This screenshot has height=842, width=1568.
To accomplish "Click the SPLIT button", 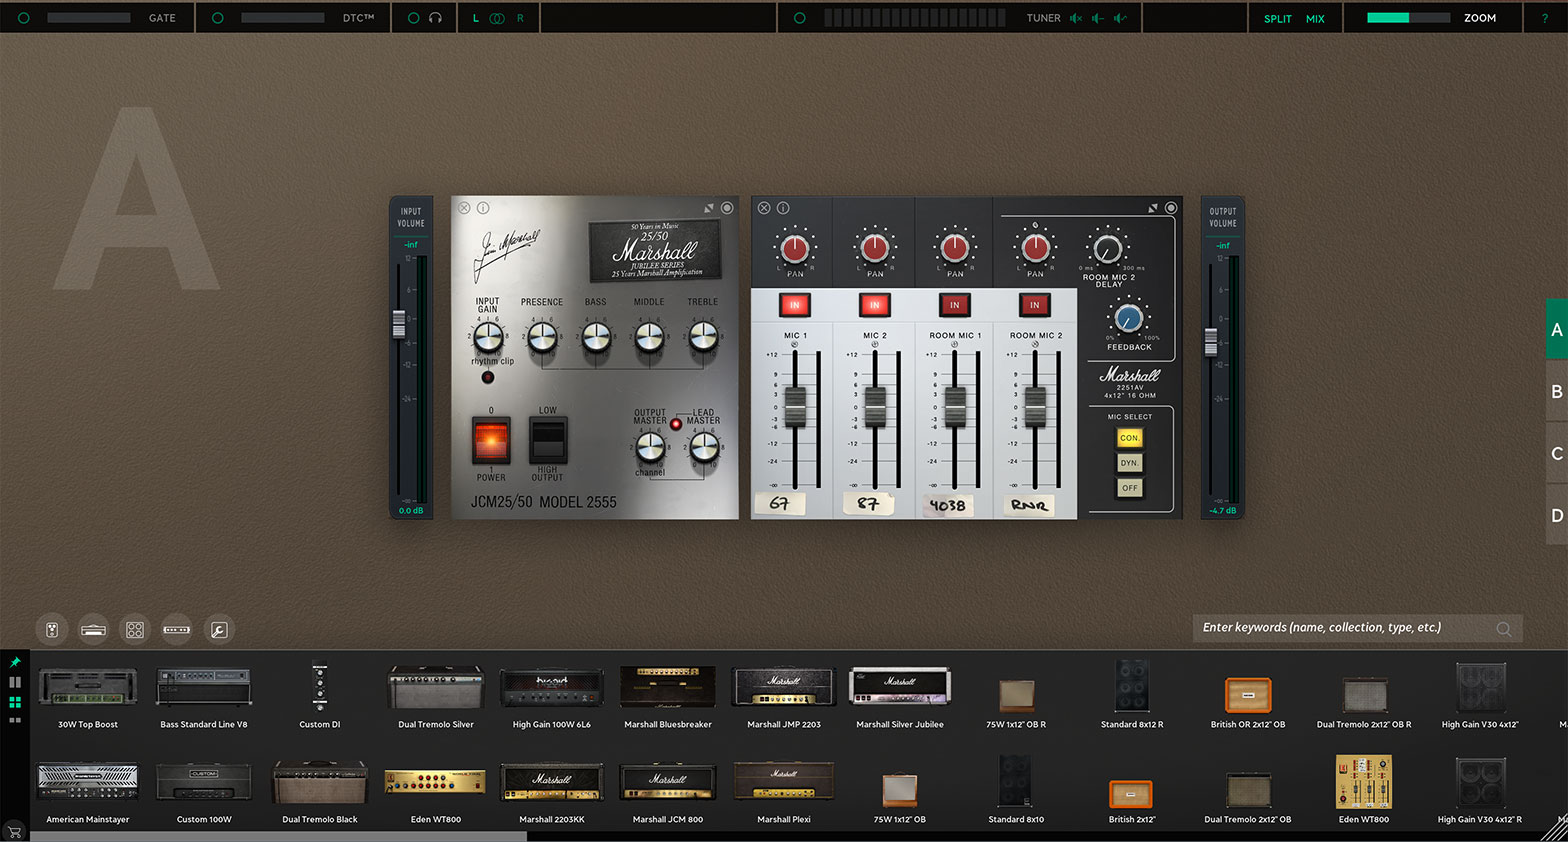I will pyautogui.click(x=1277, y=18).
